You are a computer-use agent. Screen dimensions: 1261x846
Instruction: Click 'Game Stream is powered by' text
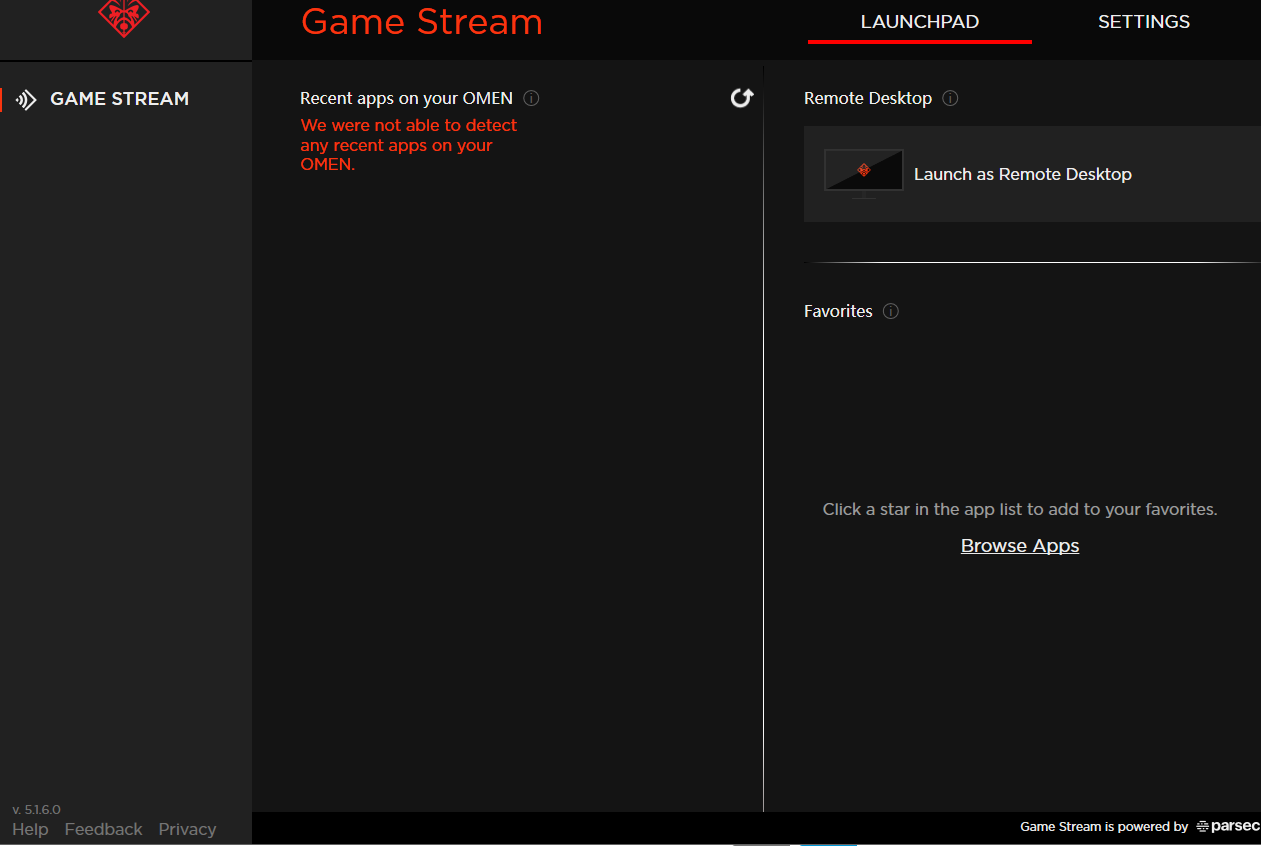1104,827
